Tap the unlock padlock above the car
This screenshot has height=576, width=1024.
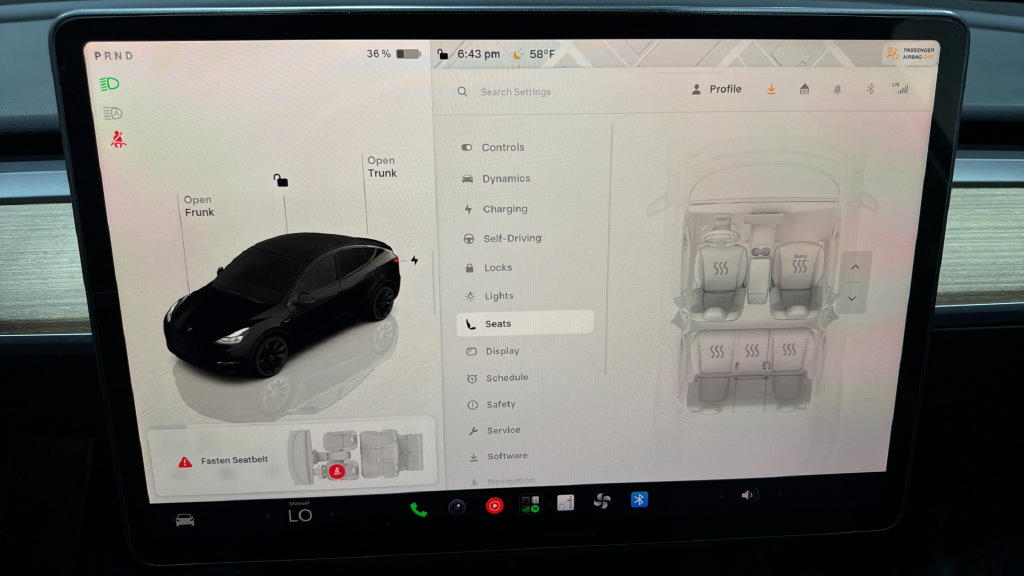pyautogui.click(x=280, y=180)
